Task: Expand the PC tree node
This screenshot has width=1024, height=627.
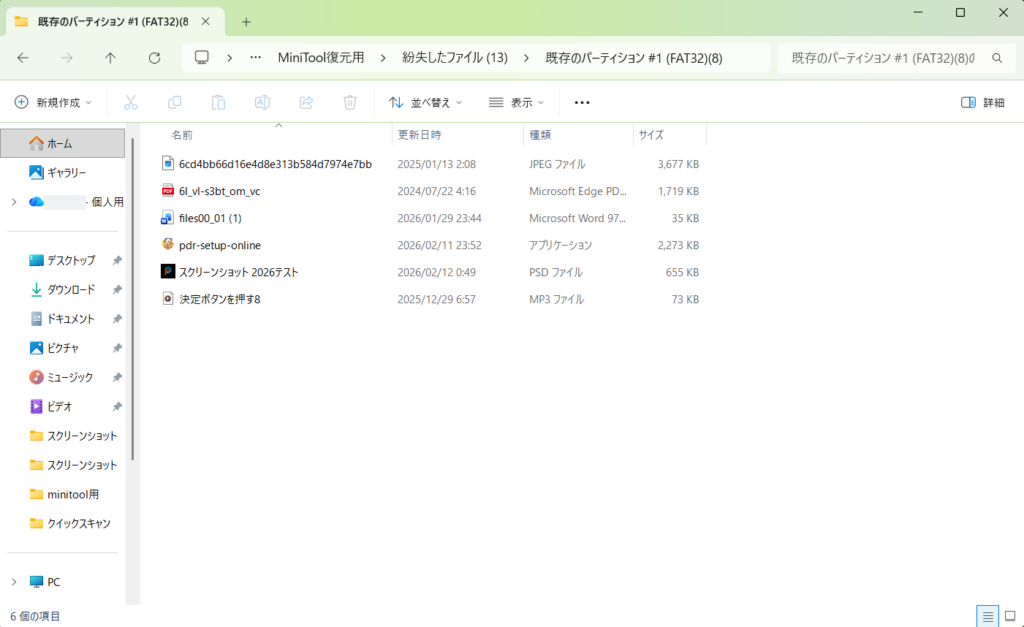Action: click(x=14, y=582)
